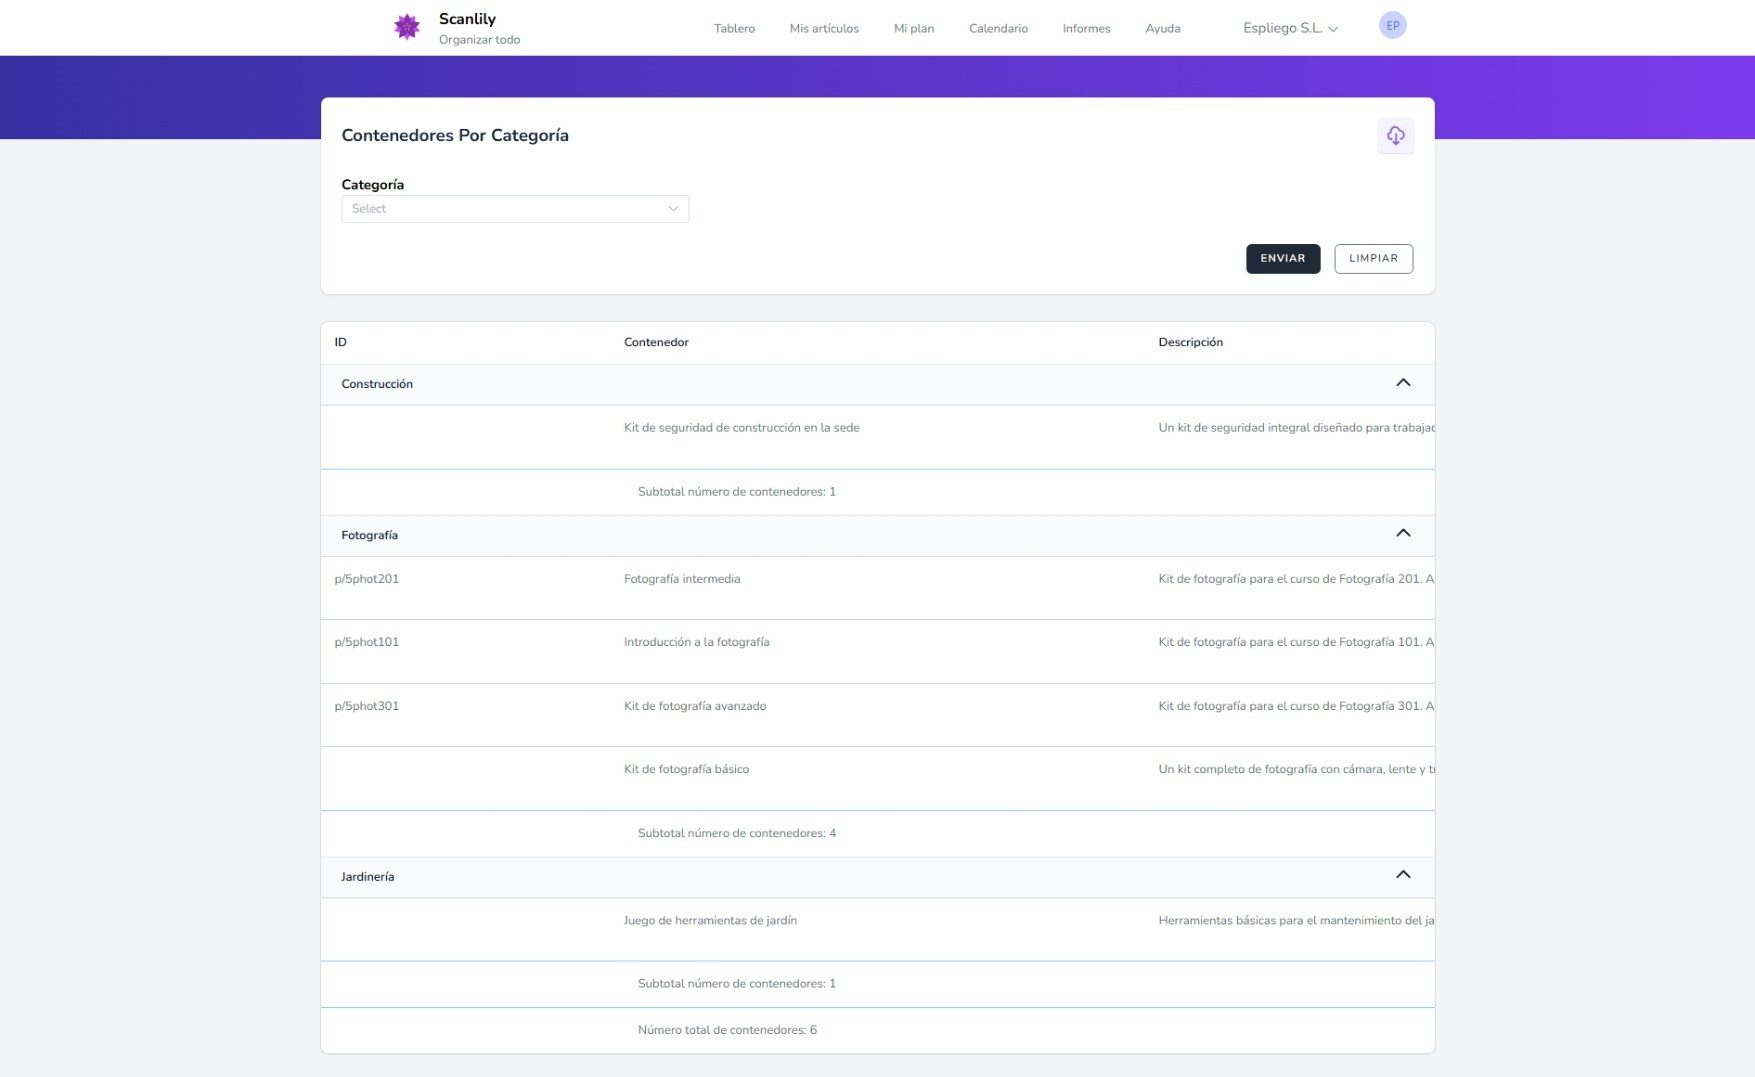Viewport: 1755px width, 1077px height.
Task: Click the Scanlily purple flower logo
Action: [406, 27]
